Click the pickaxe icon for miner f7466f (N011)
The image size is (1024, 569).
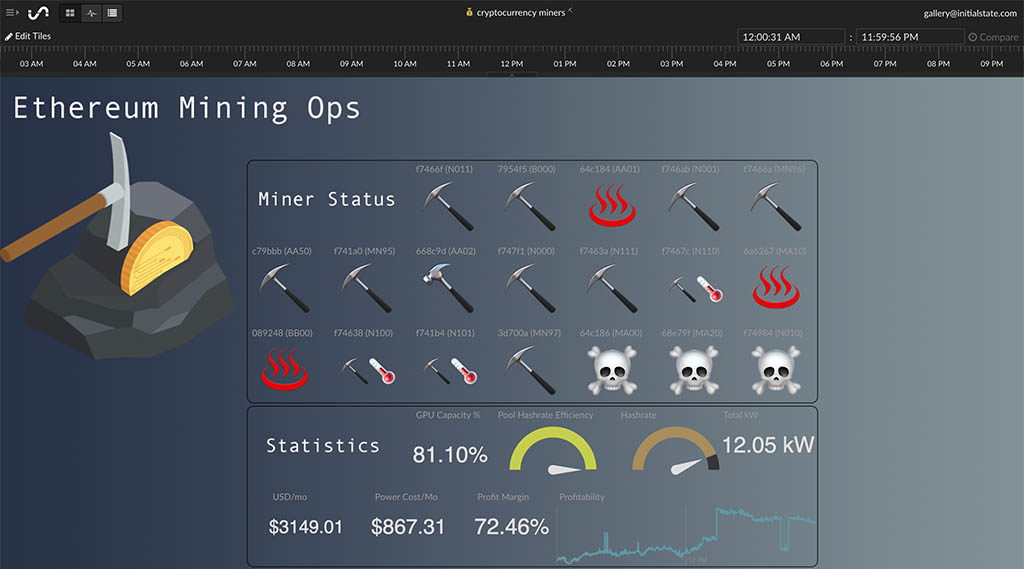[x=445, y=206]
